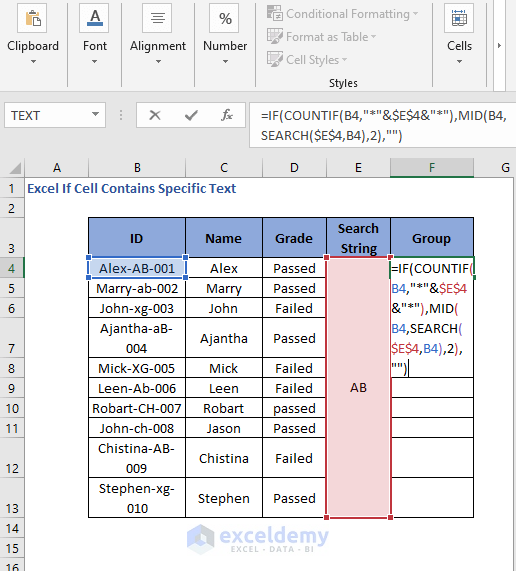Click cell Mick-XG-005
The image size is (516, 571).
tap(137, 368)
